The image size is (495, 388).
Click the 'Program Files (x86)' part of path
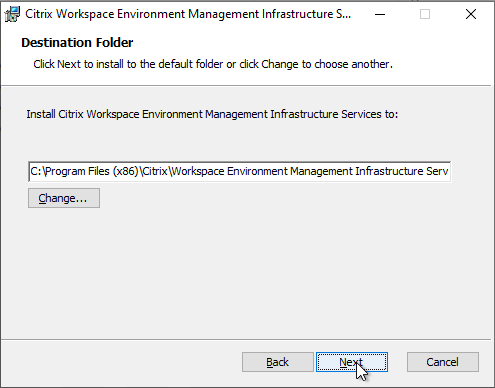click(x=92, y=171)
